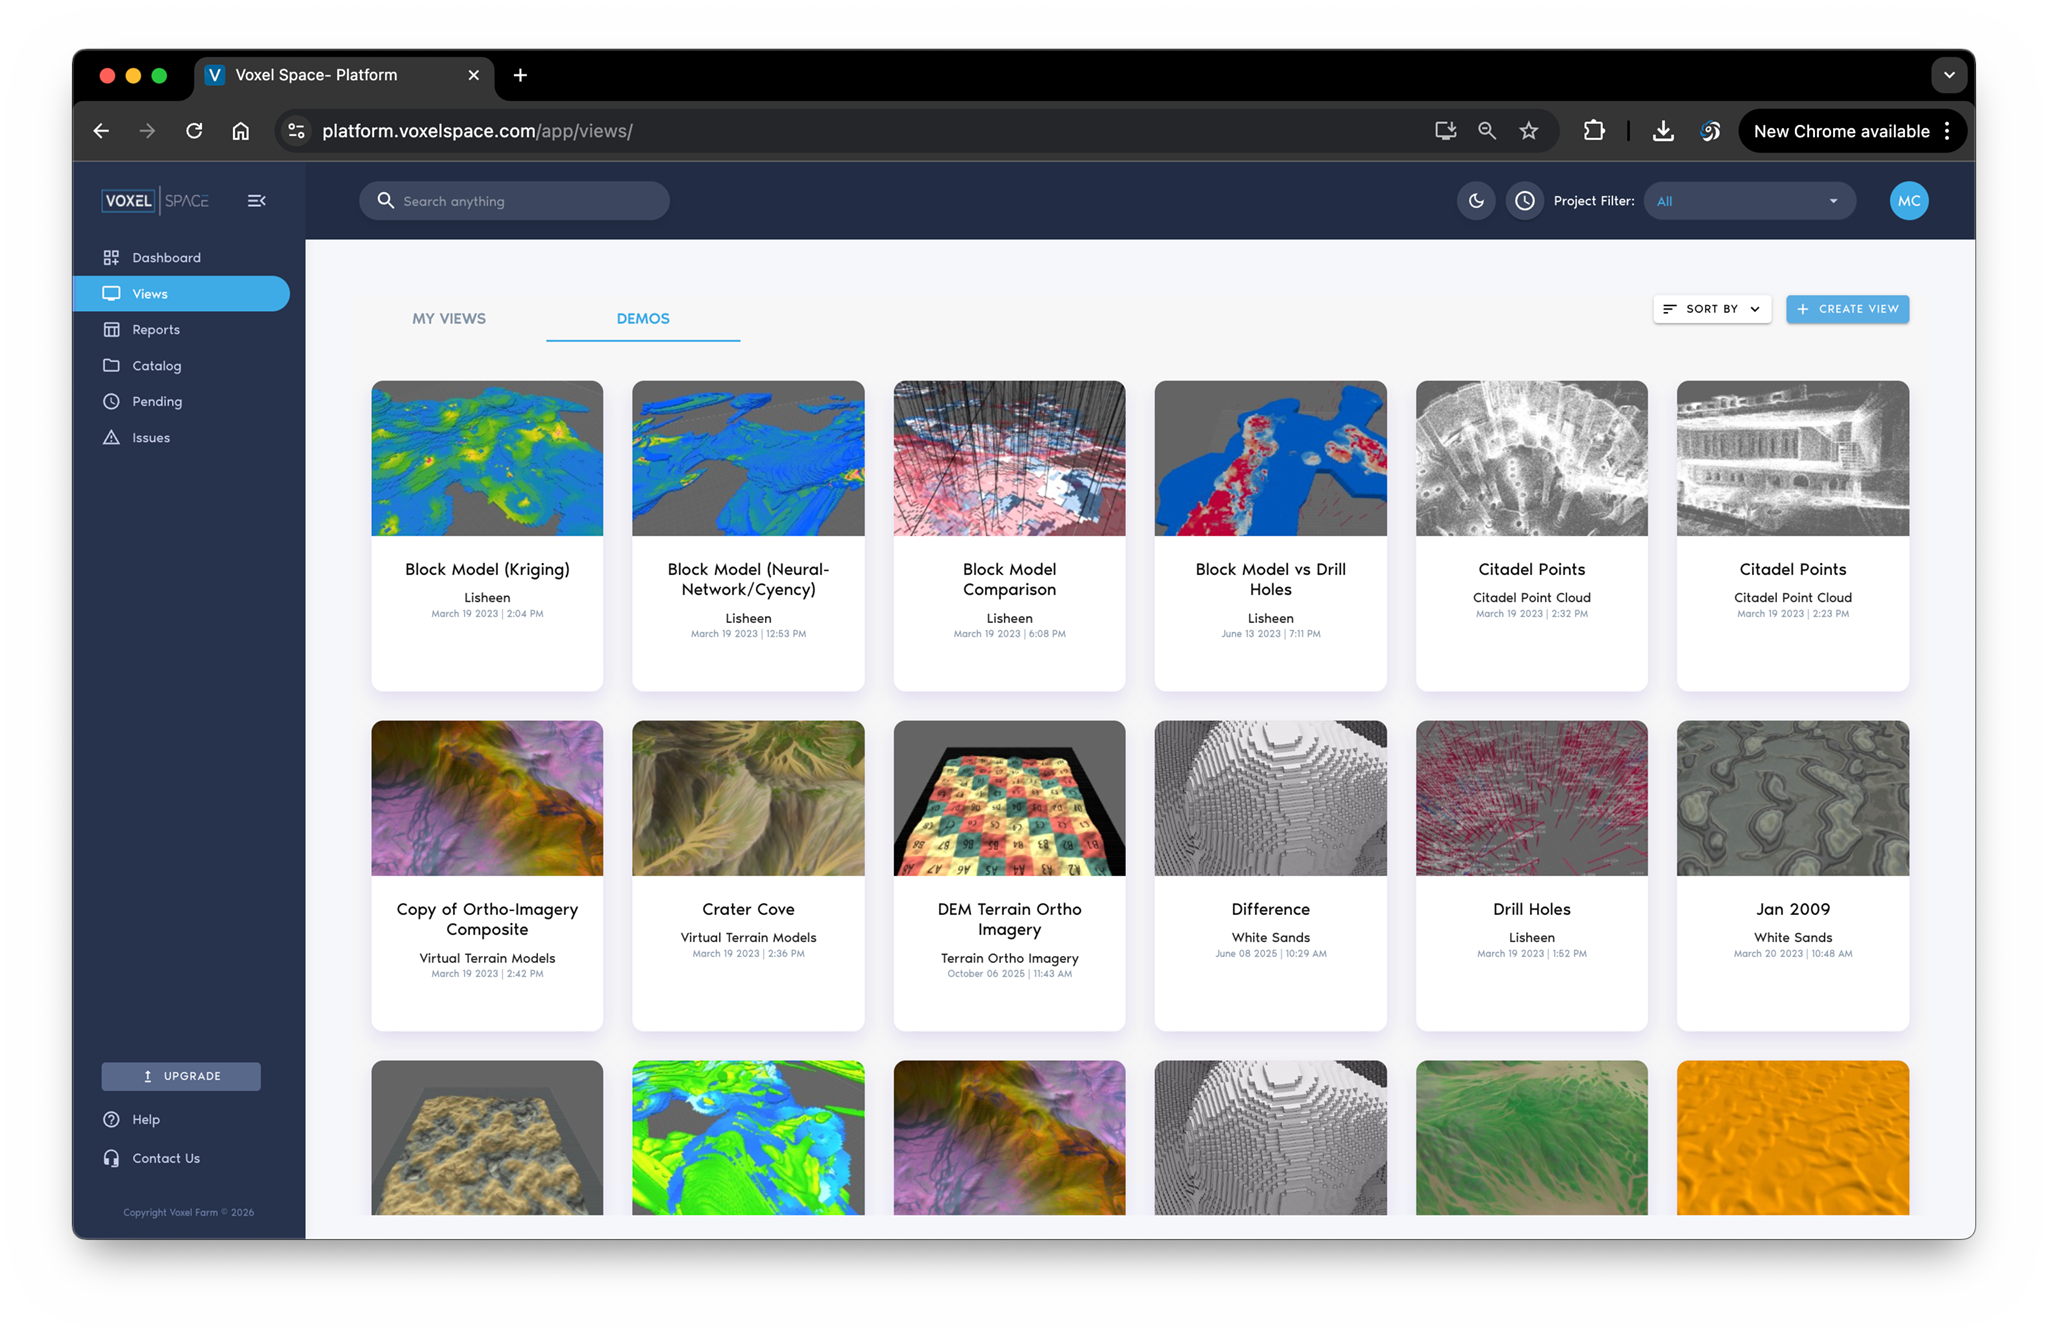Open Reports from the sidebar
Screen dimensions: 2048x1335
[x=155, y=329]
